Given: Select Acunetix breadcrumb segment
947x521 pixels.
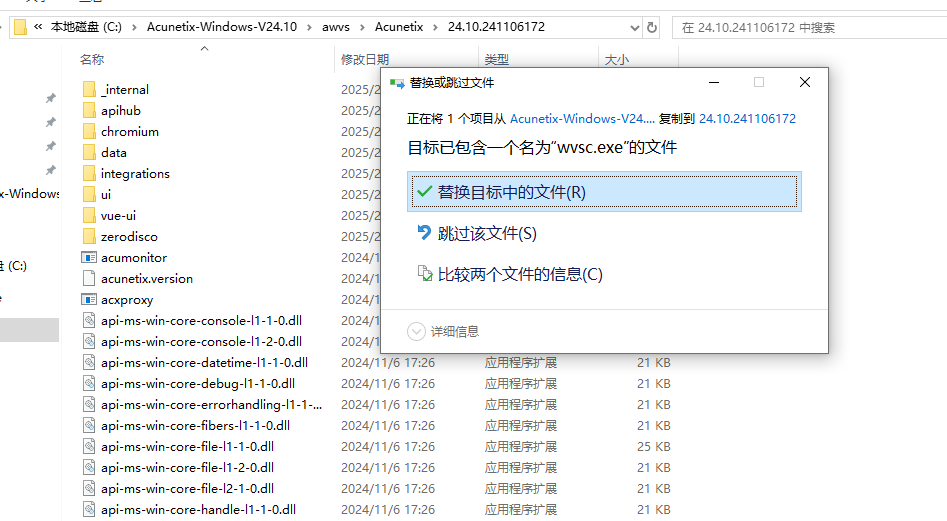Looking at the screenshot, I should pos(399,27).
